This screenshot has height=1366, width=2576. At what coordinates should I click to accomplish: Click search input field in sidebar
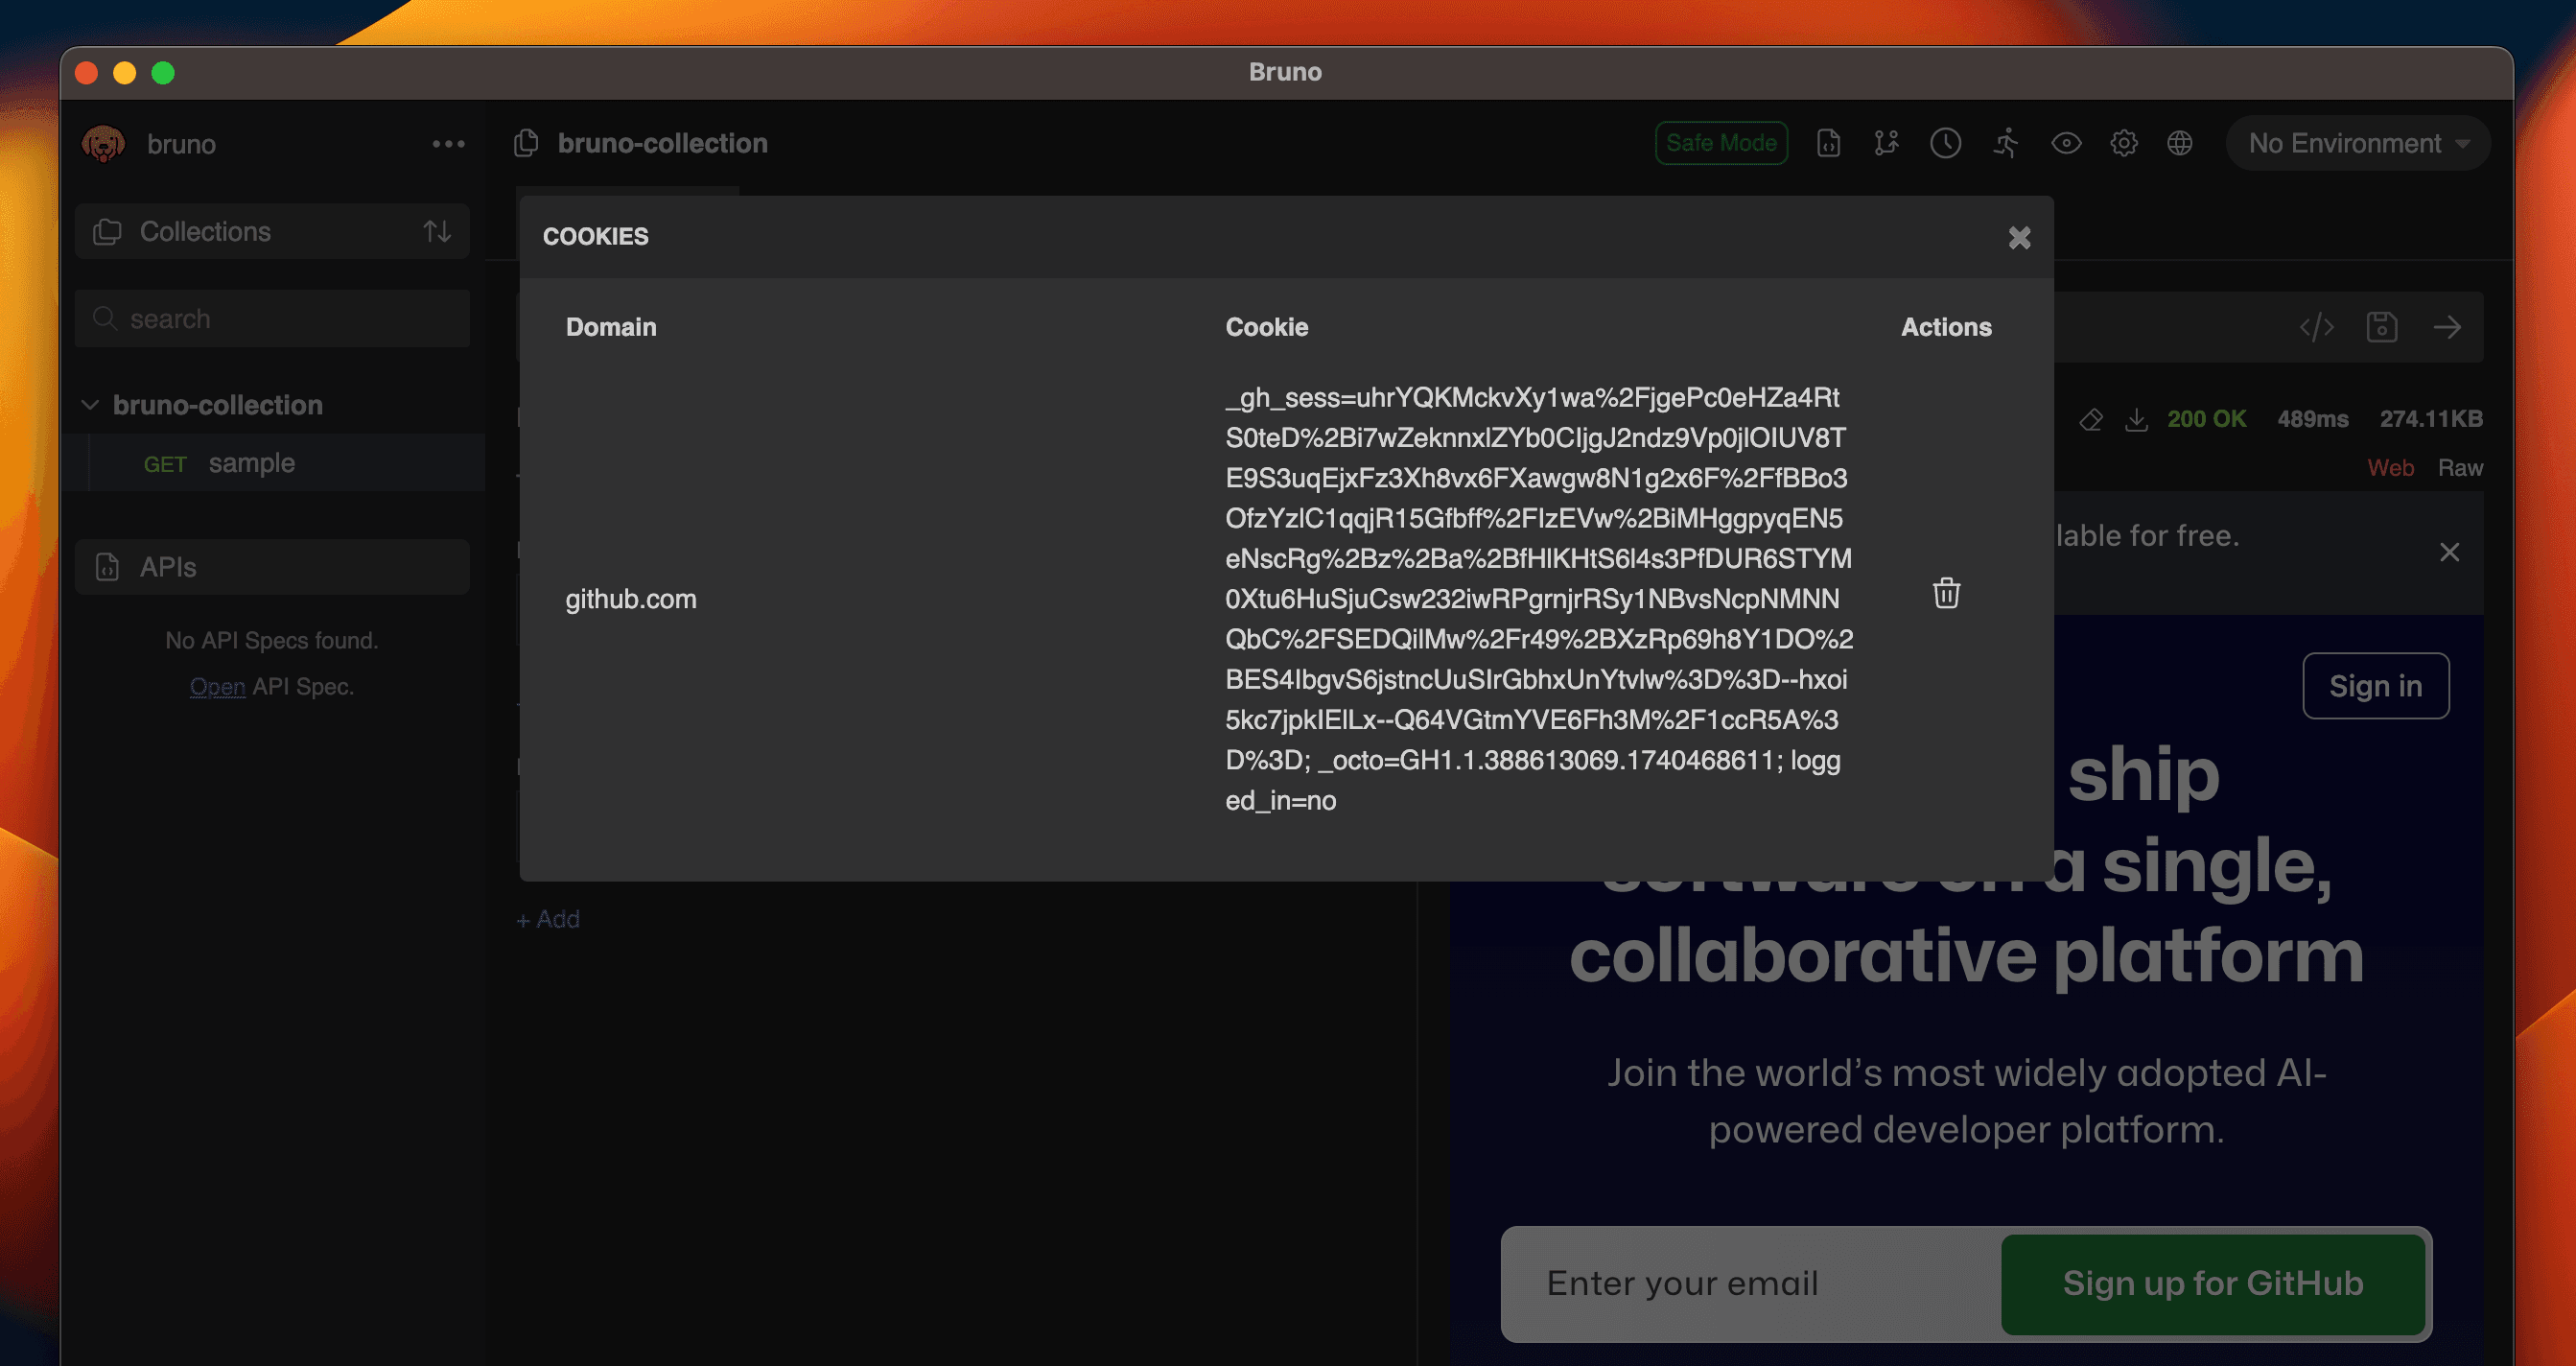tap(272, 317)
